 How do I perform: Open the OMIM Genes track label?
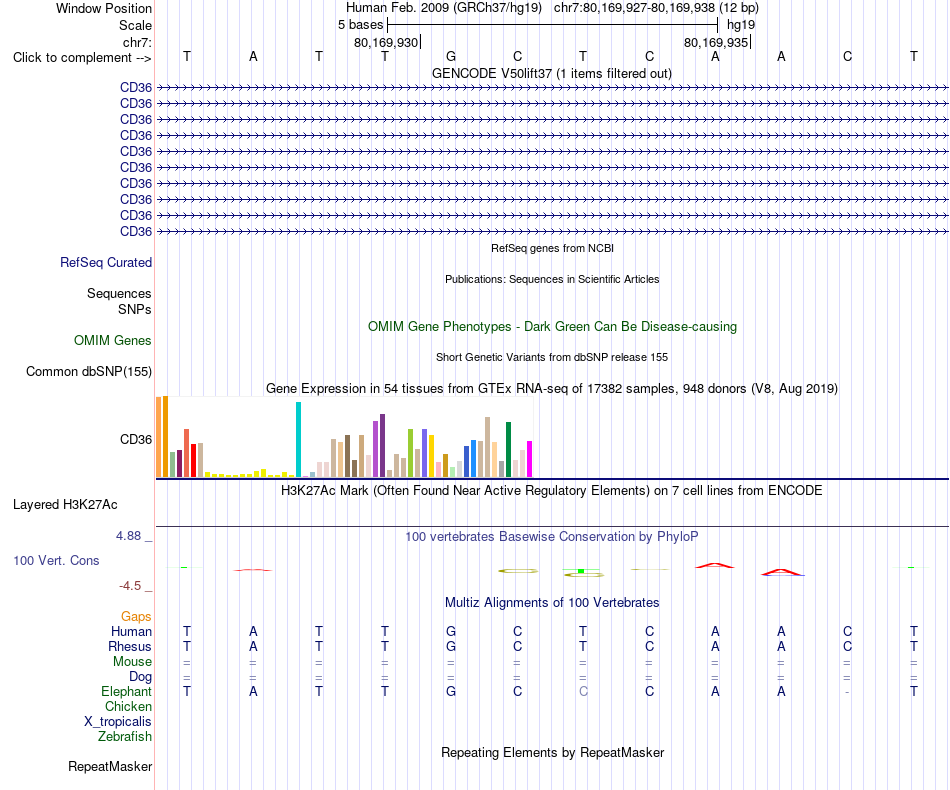point(113,340)
